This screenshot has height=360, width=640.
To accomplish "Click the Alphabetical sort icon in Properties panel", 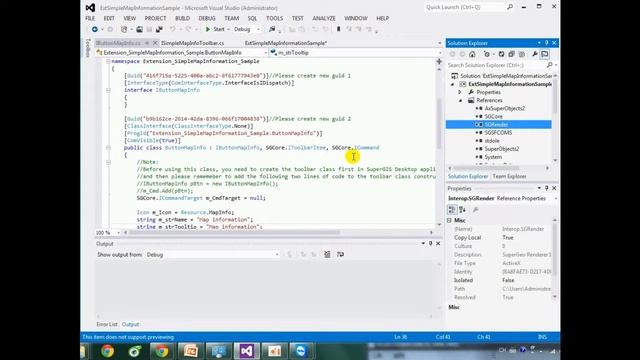I will (462, 210).
